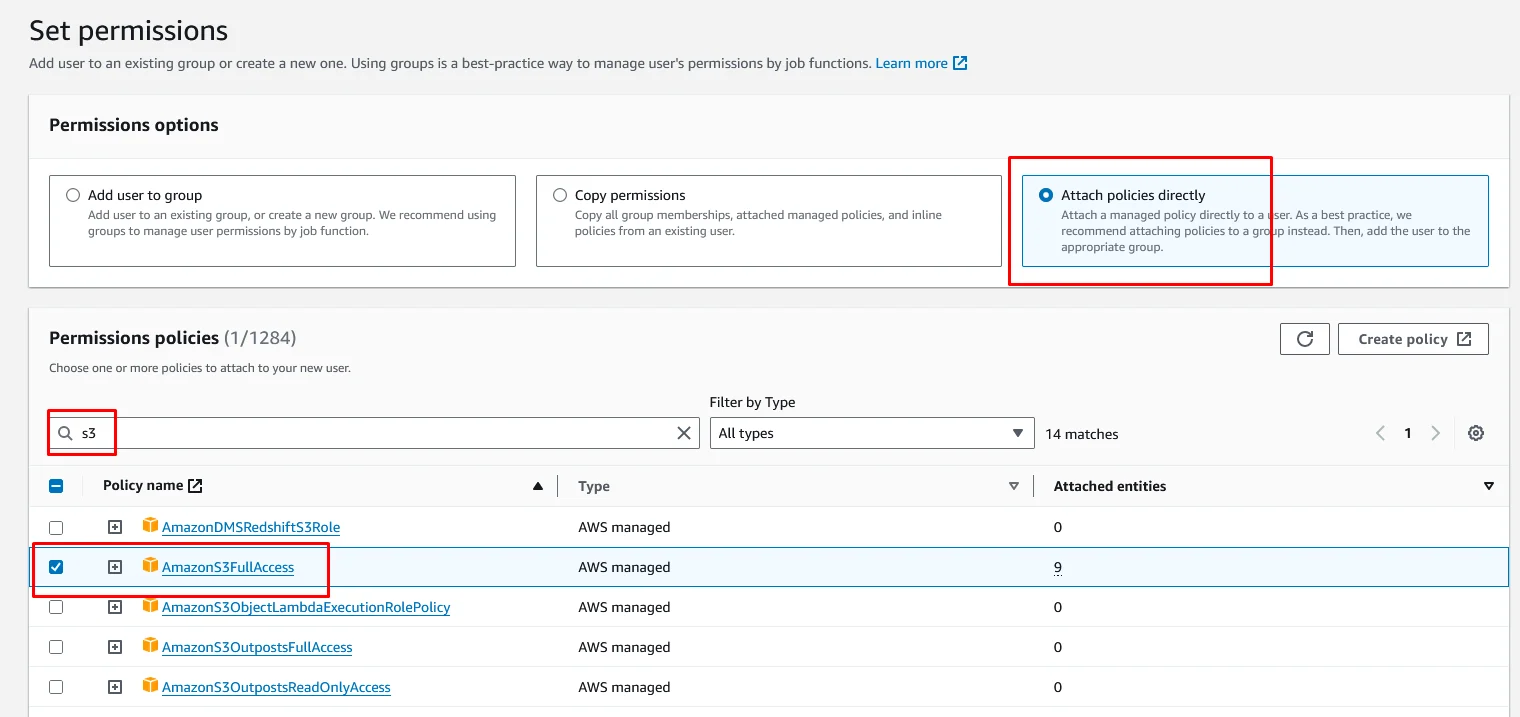Open AmazonS3ObjectLambdaExecutionRolePolicy link
Screen dimensions: 1520x717
coord(306,607)
